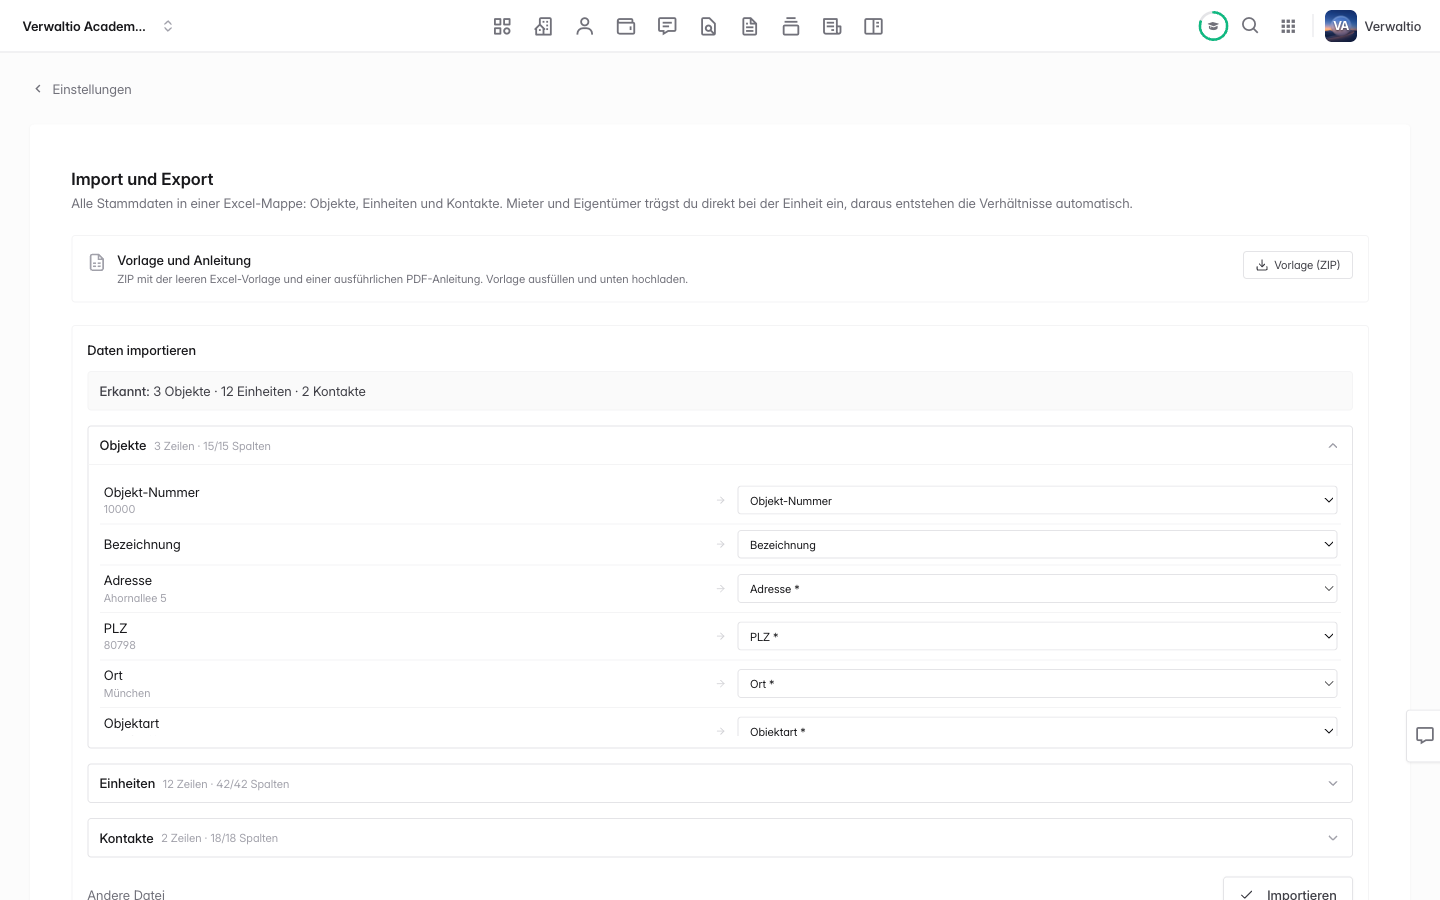Viewport: 1440px width, 900px height.
Task: Download the Vorlage (ZIP) template
Action: [1298, 265]
